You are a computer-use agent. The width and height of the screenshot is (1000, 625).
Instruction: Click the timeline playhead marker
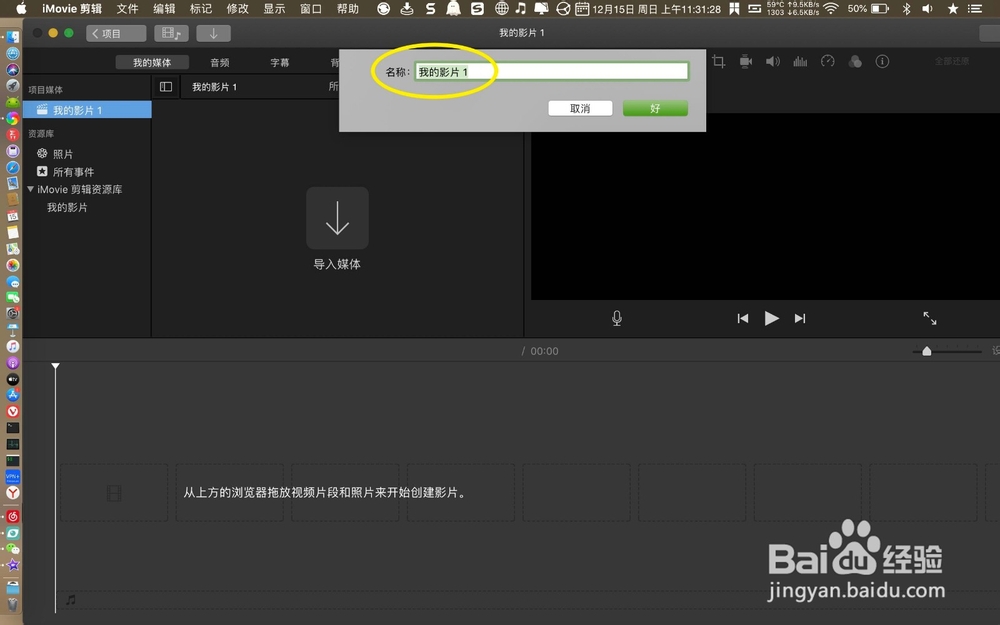[x=55, y=365]
